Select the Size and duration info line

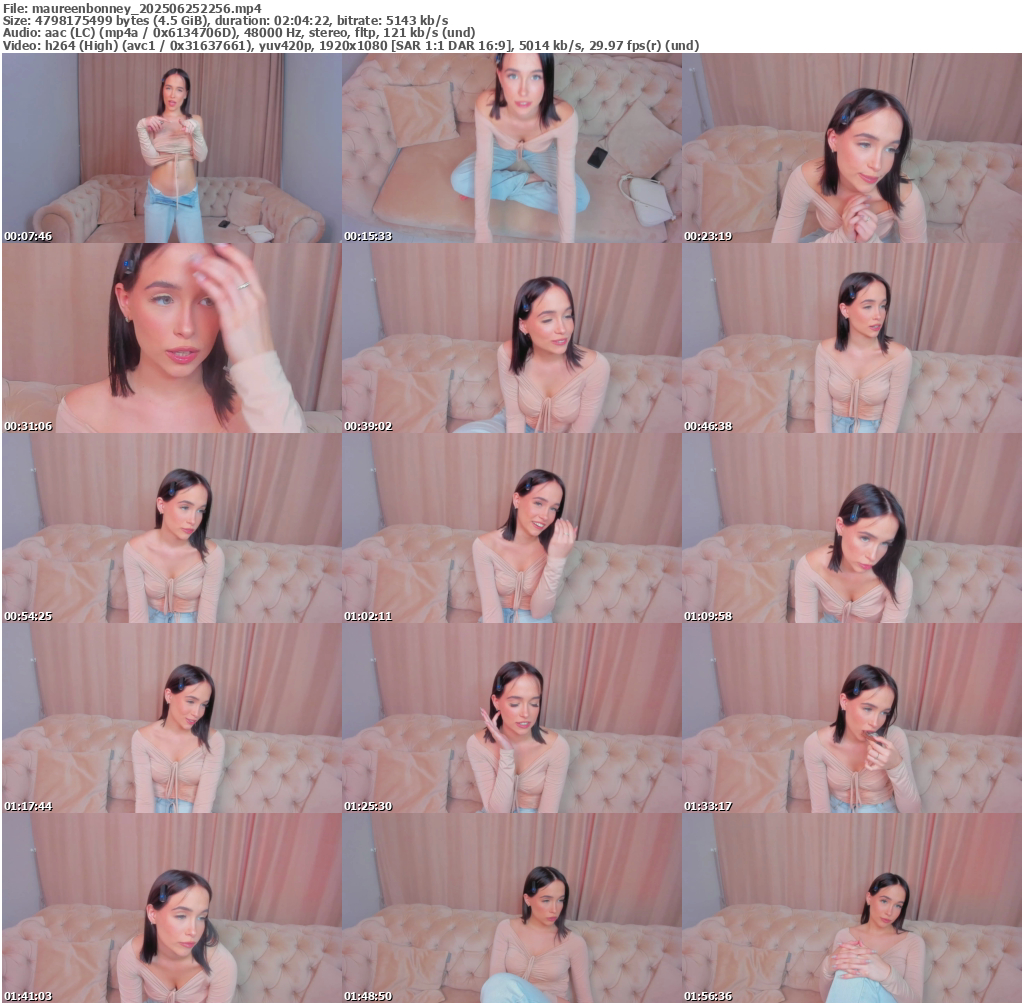click(225, 20)
